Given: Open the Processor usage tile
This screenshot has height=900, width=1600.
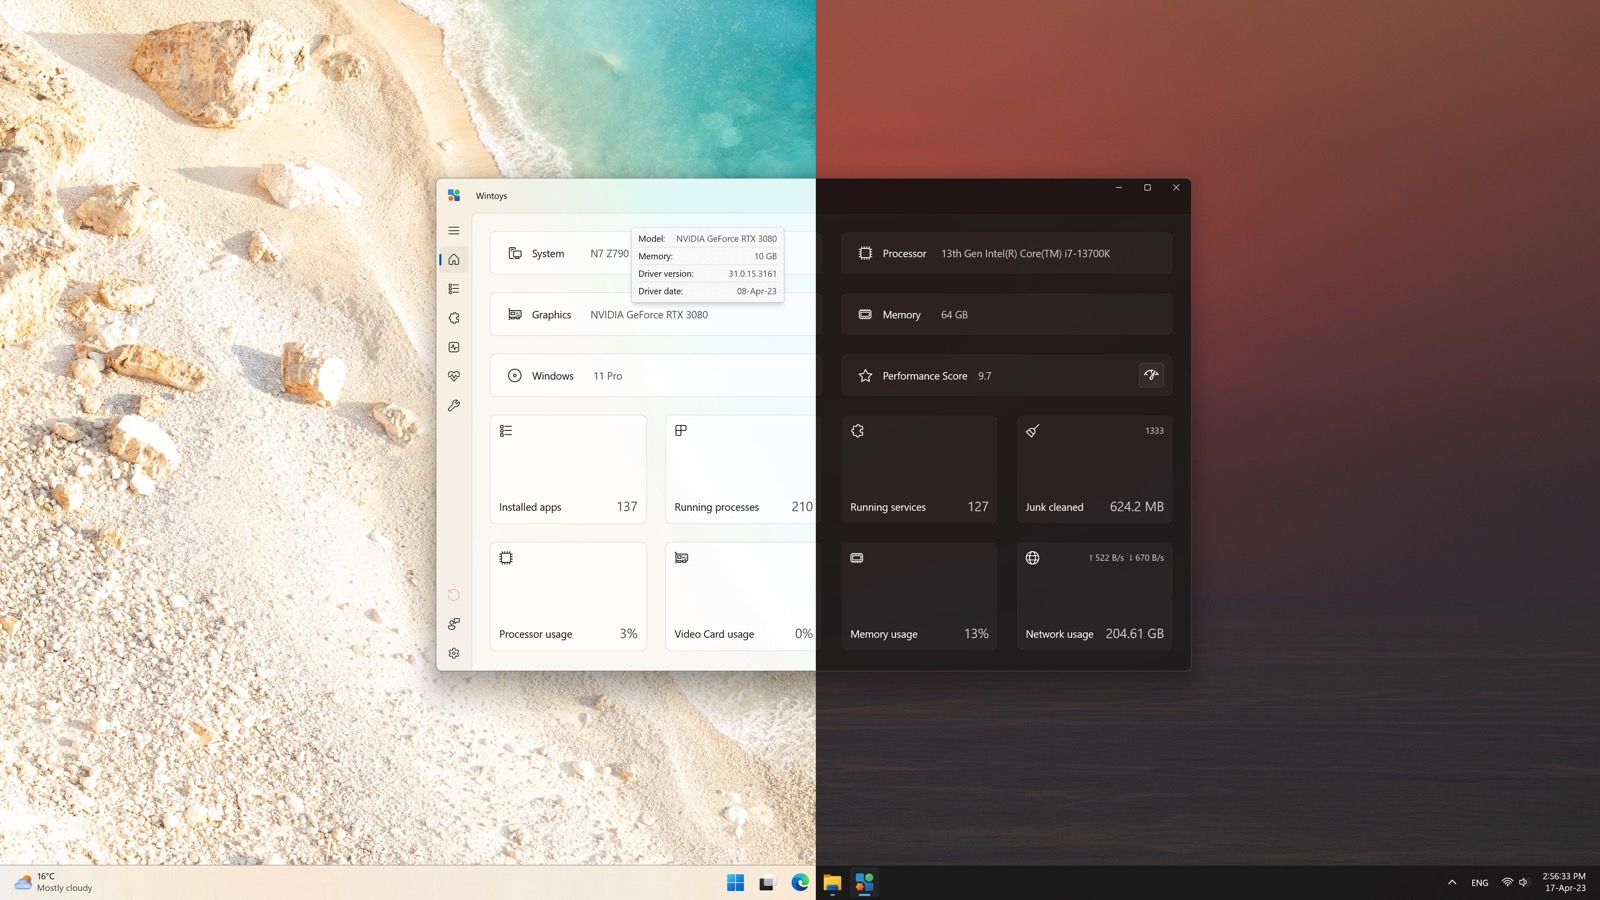Looking at the screenshot, I should tap(568, 596).
